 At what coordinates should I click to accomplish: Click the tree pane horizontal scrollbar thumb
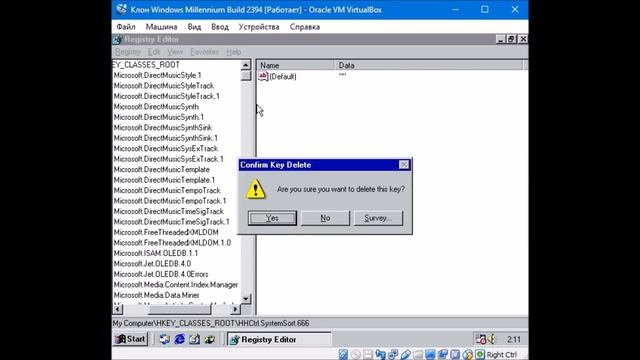coord(180,309)
